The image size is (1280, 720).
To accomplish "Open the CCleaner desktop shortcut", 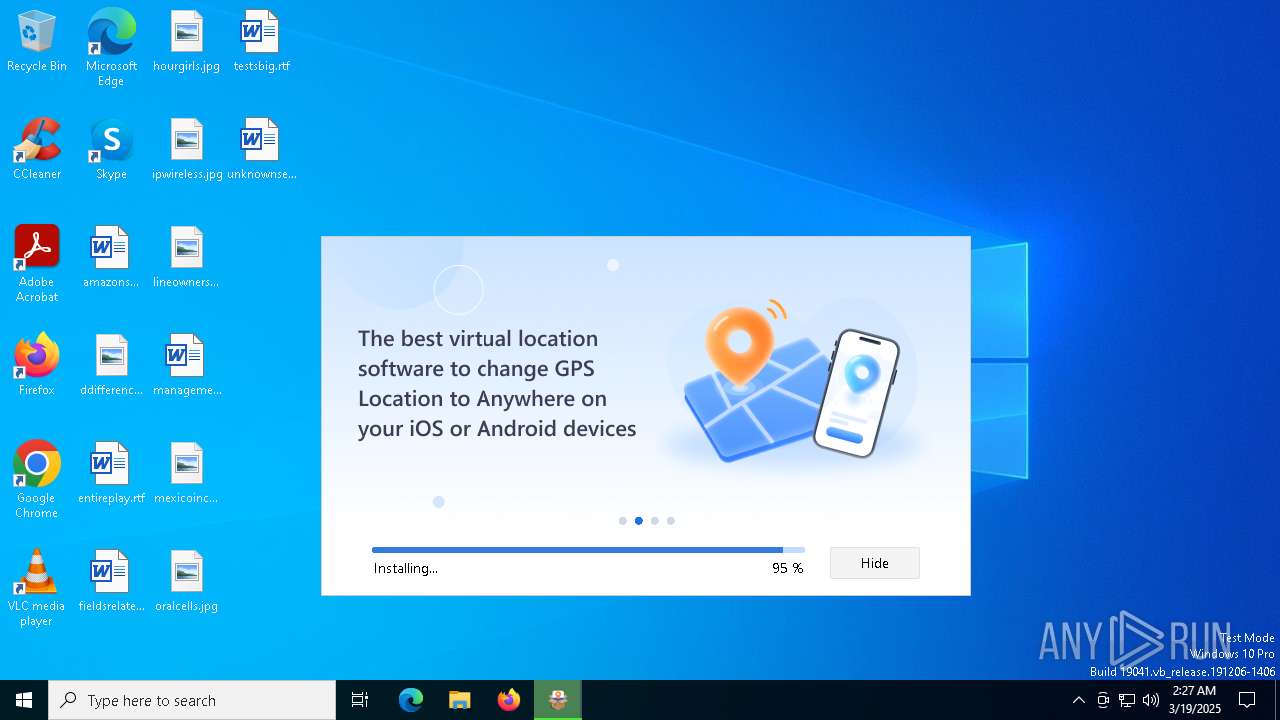I will click(37, 150).
